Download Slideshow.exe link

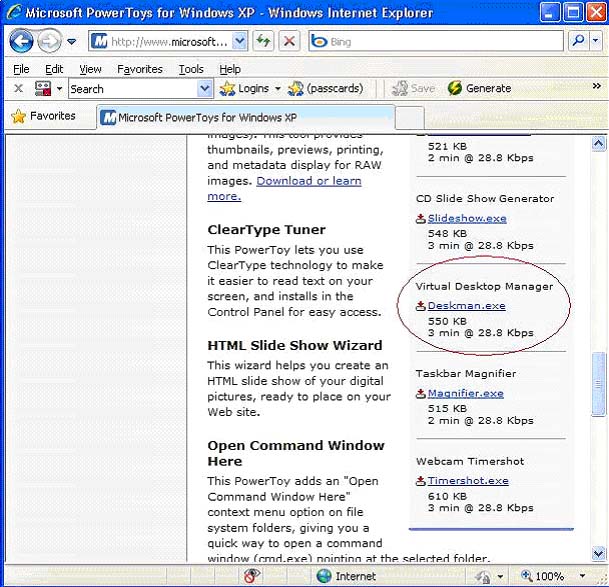tap(467, 218)
